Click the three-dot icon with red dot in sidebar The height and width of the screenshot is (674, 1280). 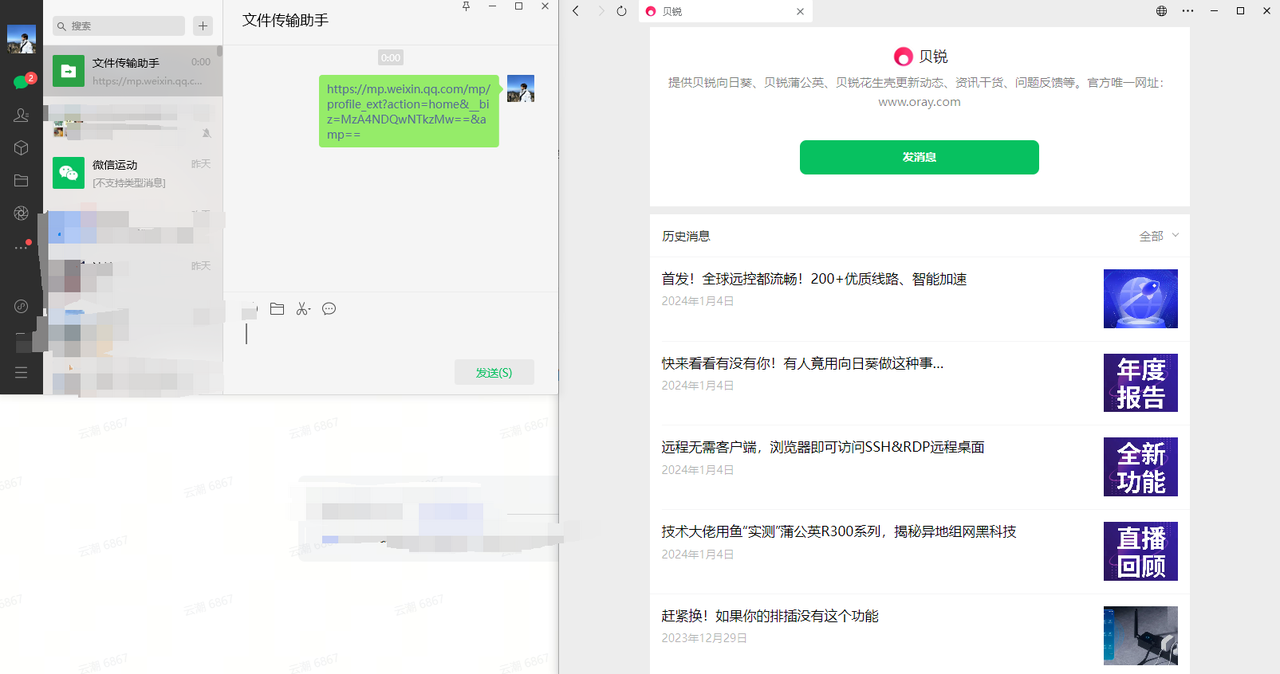(x=21, y=246)
